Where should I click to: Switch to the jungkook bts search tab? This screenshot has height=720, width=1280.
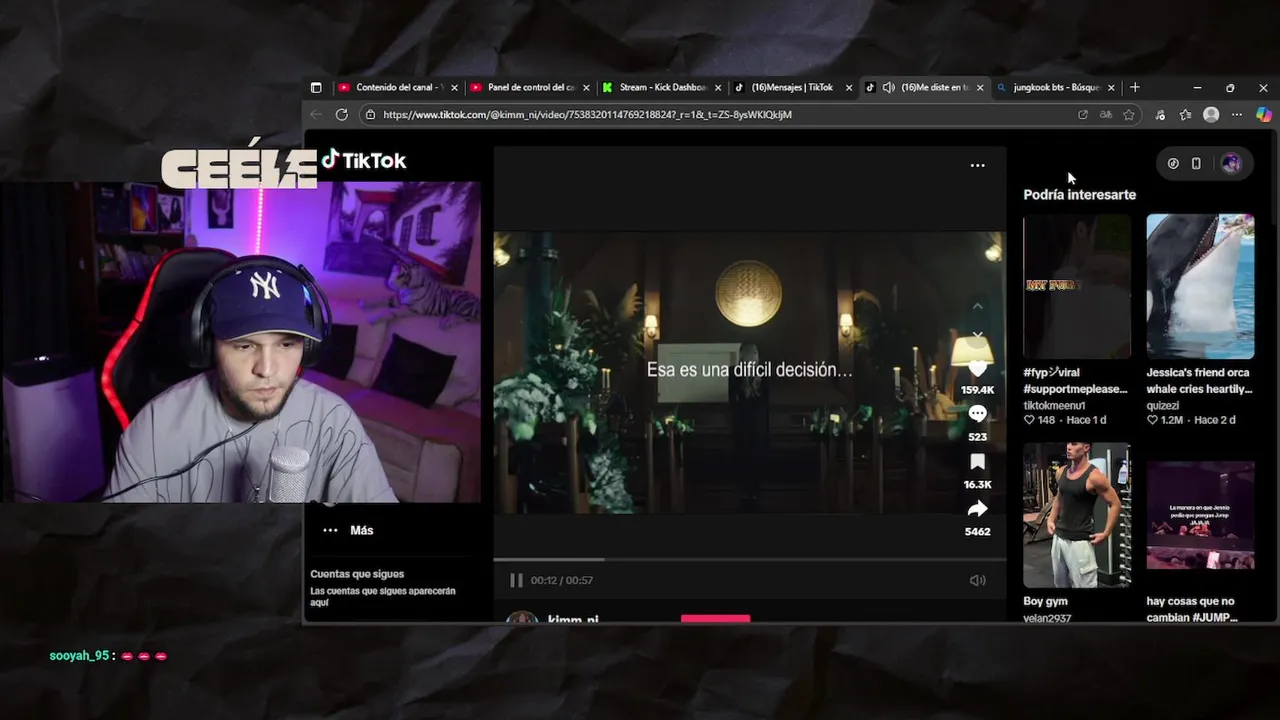click(x=1055, y=88)
